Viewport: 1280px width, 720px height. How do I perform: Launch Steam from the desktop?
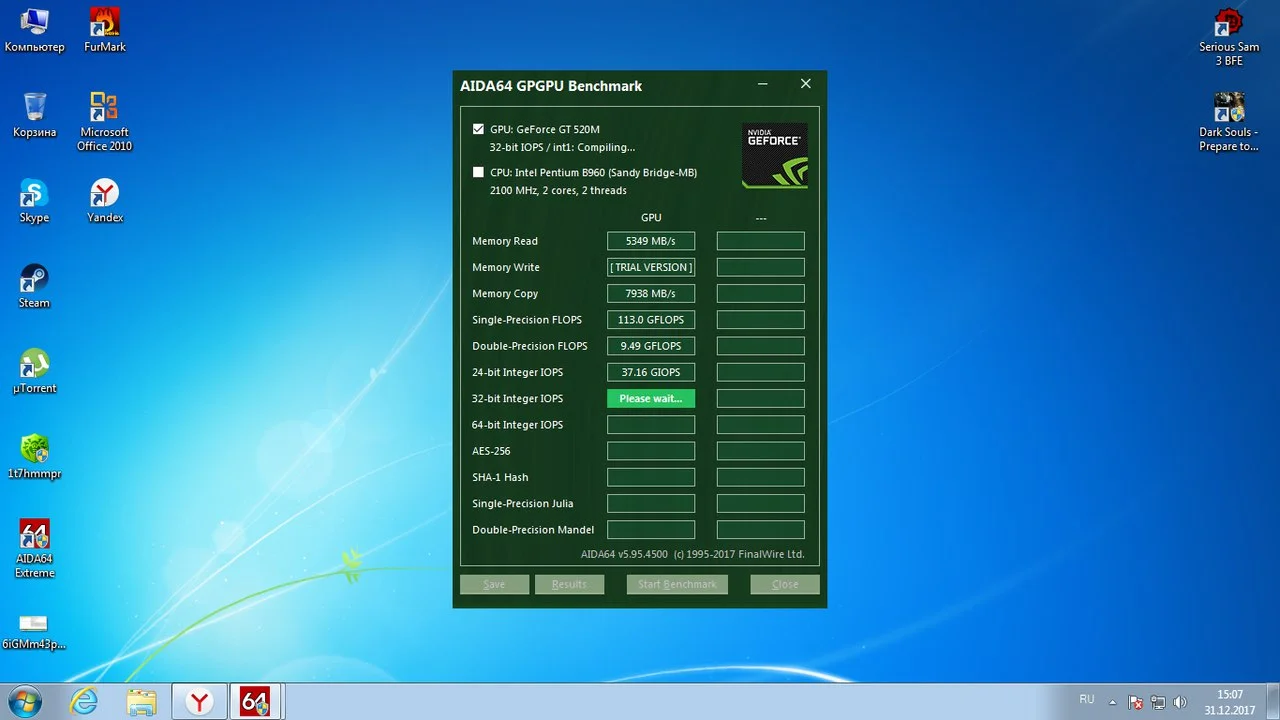click(34, 279)
